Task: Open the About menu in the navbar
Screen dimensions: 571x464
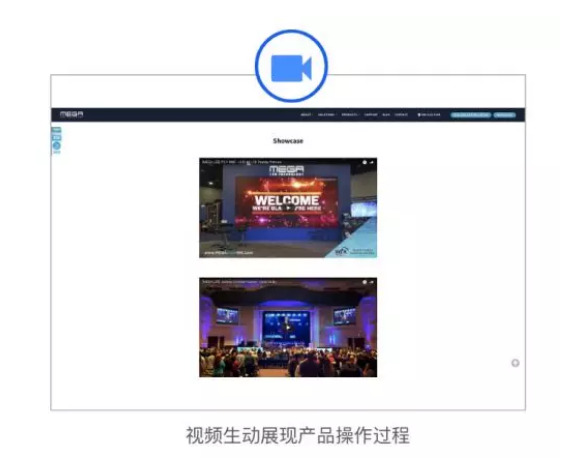Action: tap(306, 115)
